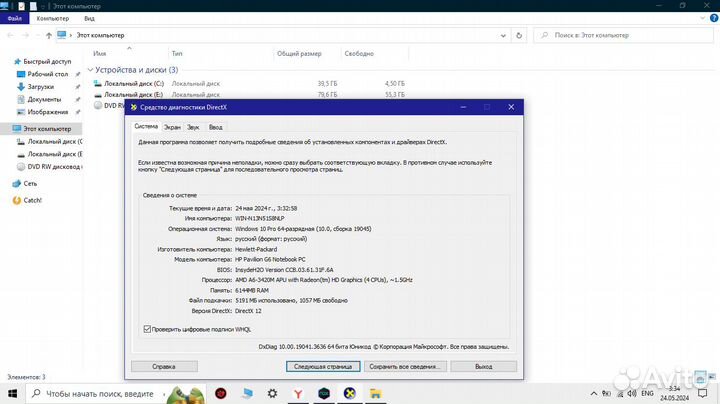720x404 pixels.
Task: Show hidden tray icons chevron
Action: (x=594, y=393)
